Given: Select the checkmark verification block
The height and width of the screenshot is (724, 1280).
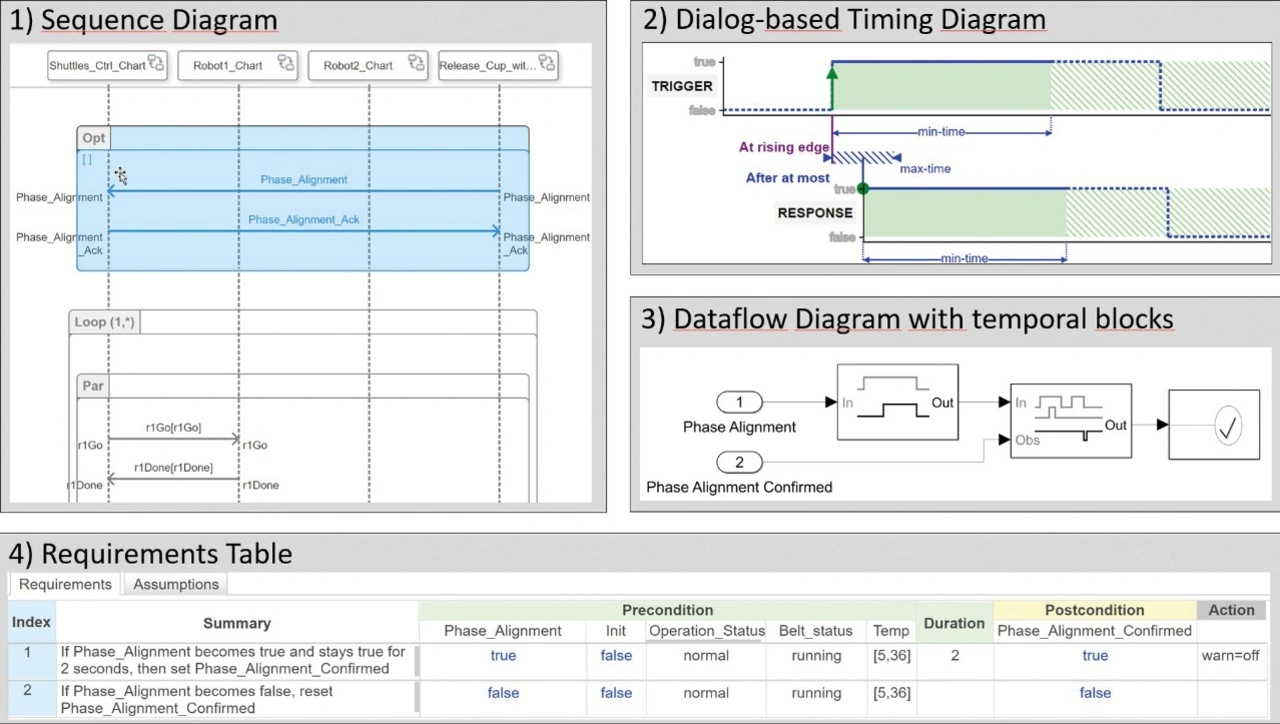Looking at the screenshot, I should pyautogui.click(x=1214, y=426).
